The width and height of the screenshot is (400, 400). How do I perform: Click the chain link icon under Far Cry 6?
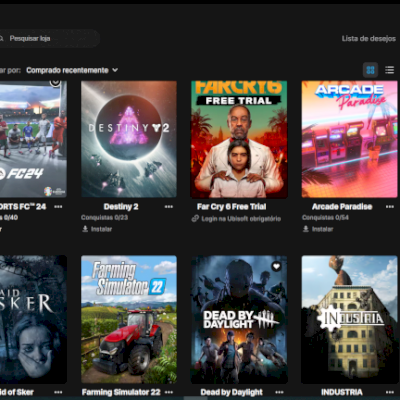pos(195,219)
